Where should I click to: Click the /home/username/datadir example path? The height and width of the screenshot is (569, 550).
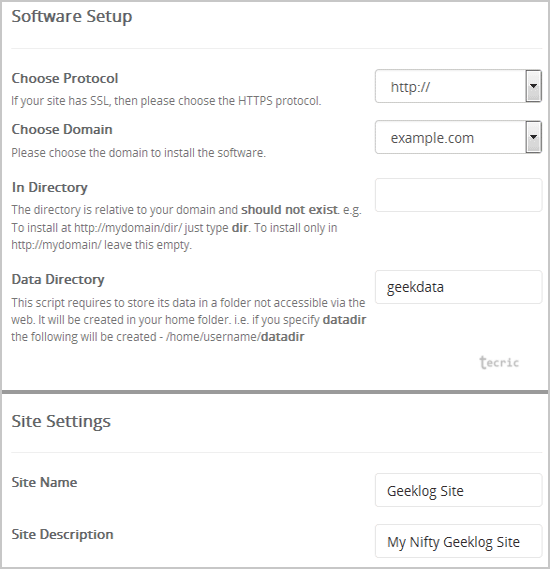point(235,337)
